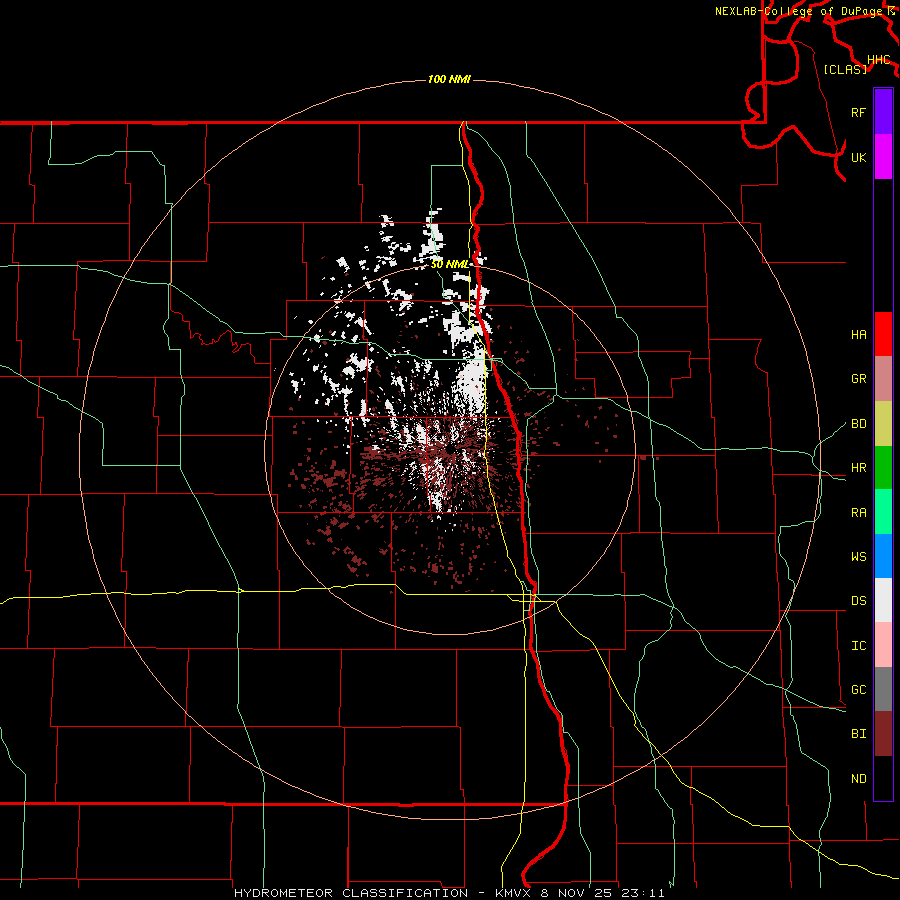Click the ND black legend swatch

click(x=883, y=778)
